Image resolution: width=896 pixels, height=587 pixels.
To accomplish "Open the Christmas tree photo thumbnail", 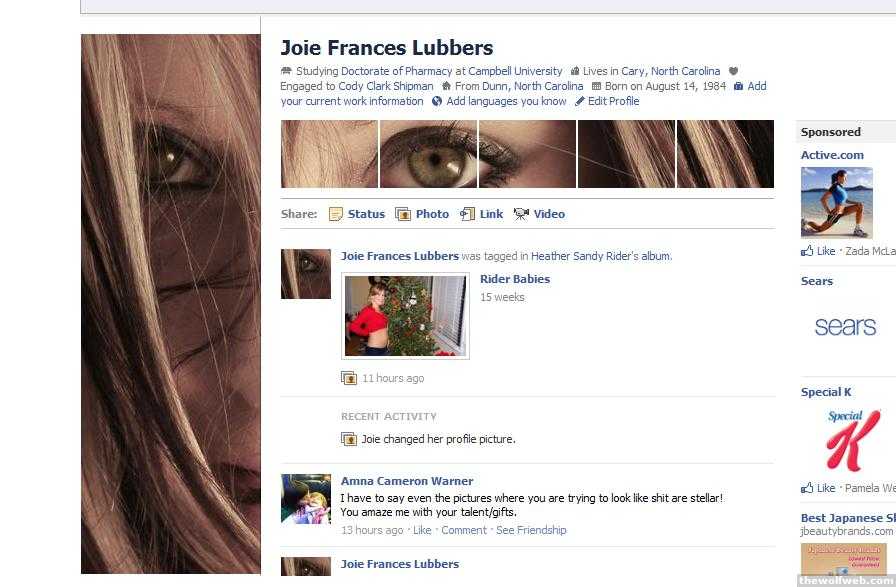I will [x=405, y=316].
